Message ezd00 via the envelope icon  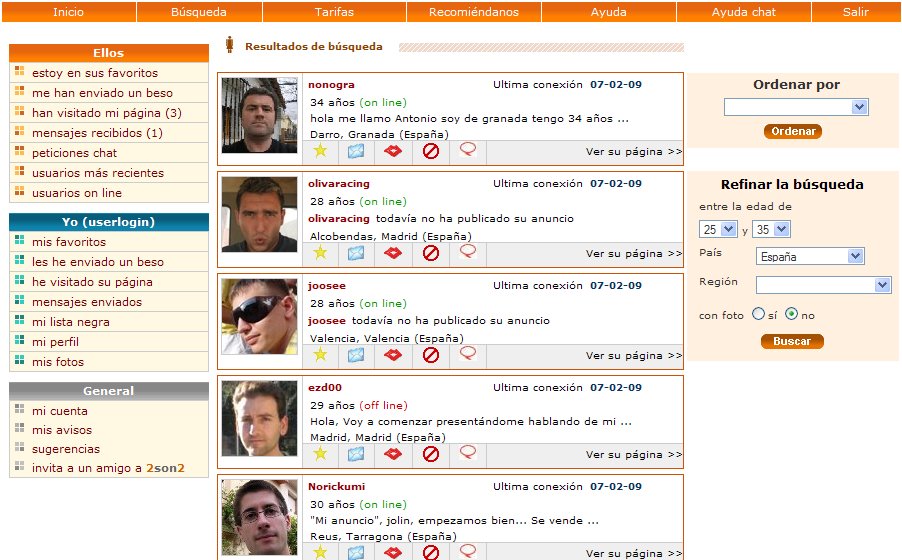(356, 454)
